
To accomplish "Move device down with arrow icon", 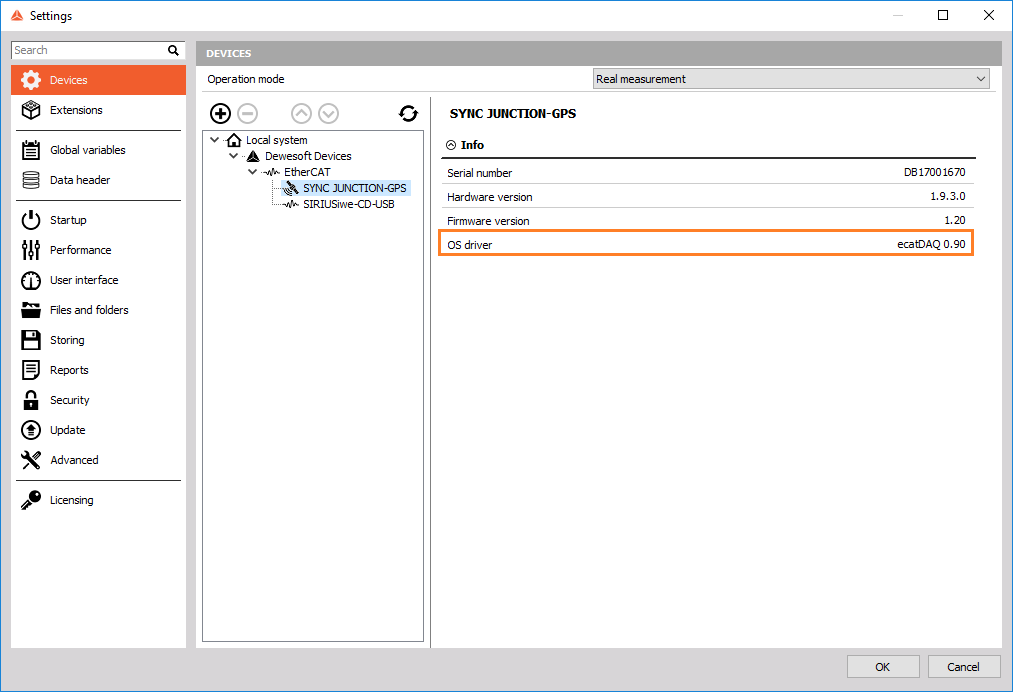I will [328, 114].
